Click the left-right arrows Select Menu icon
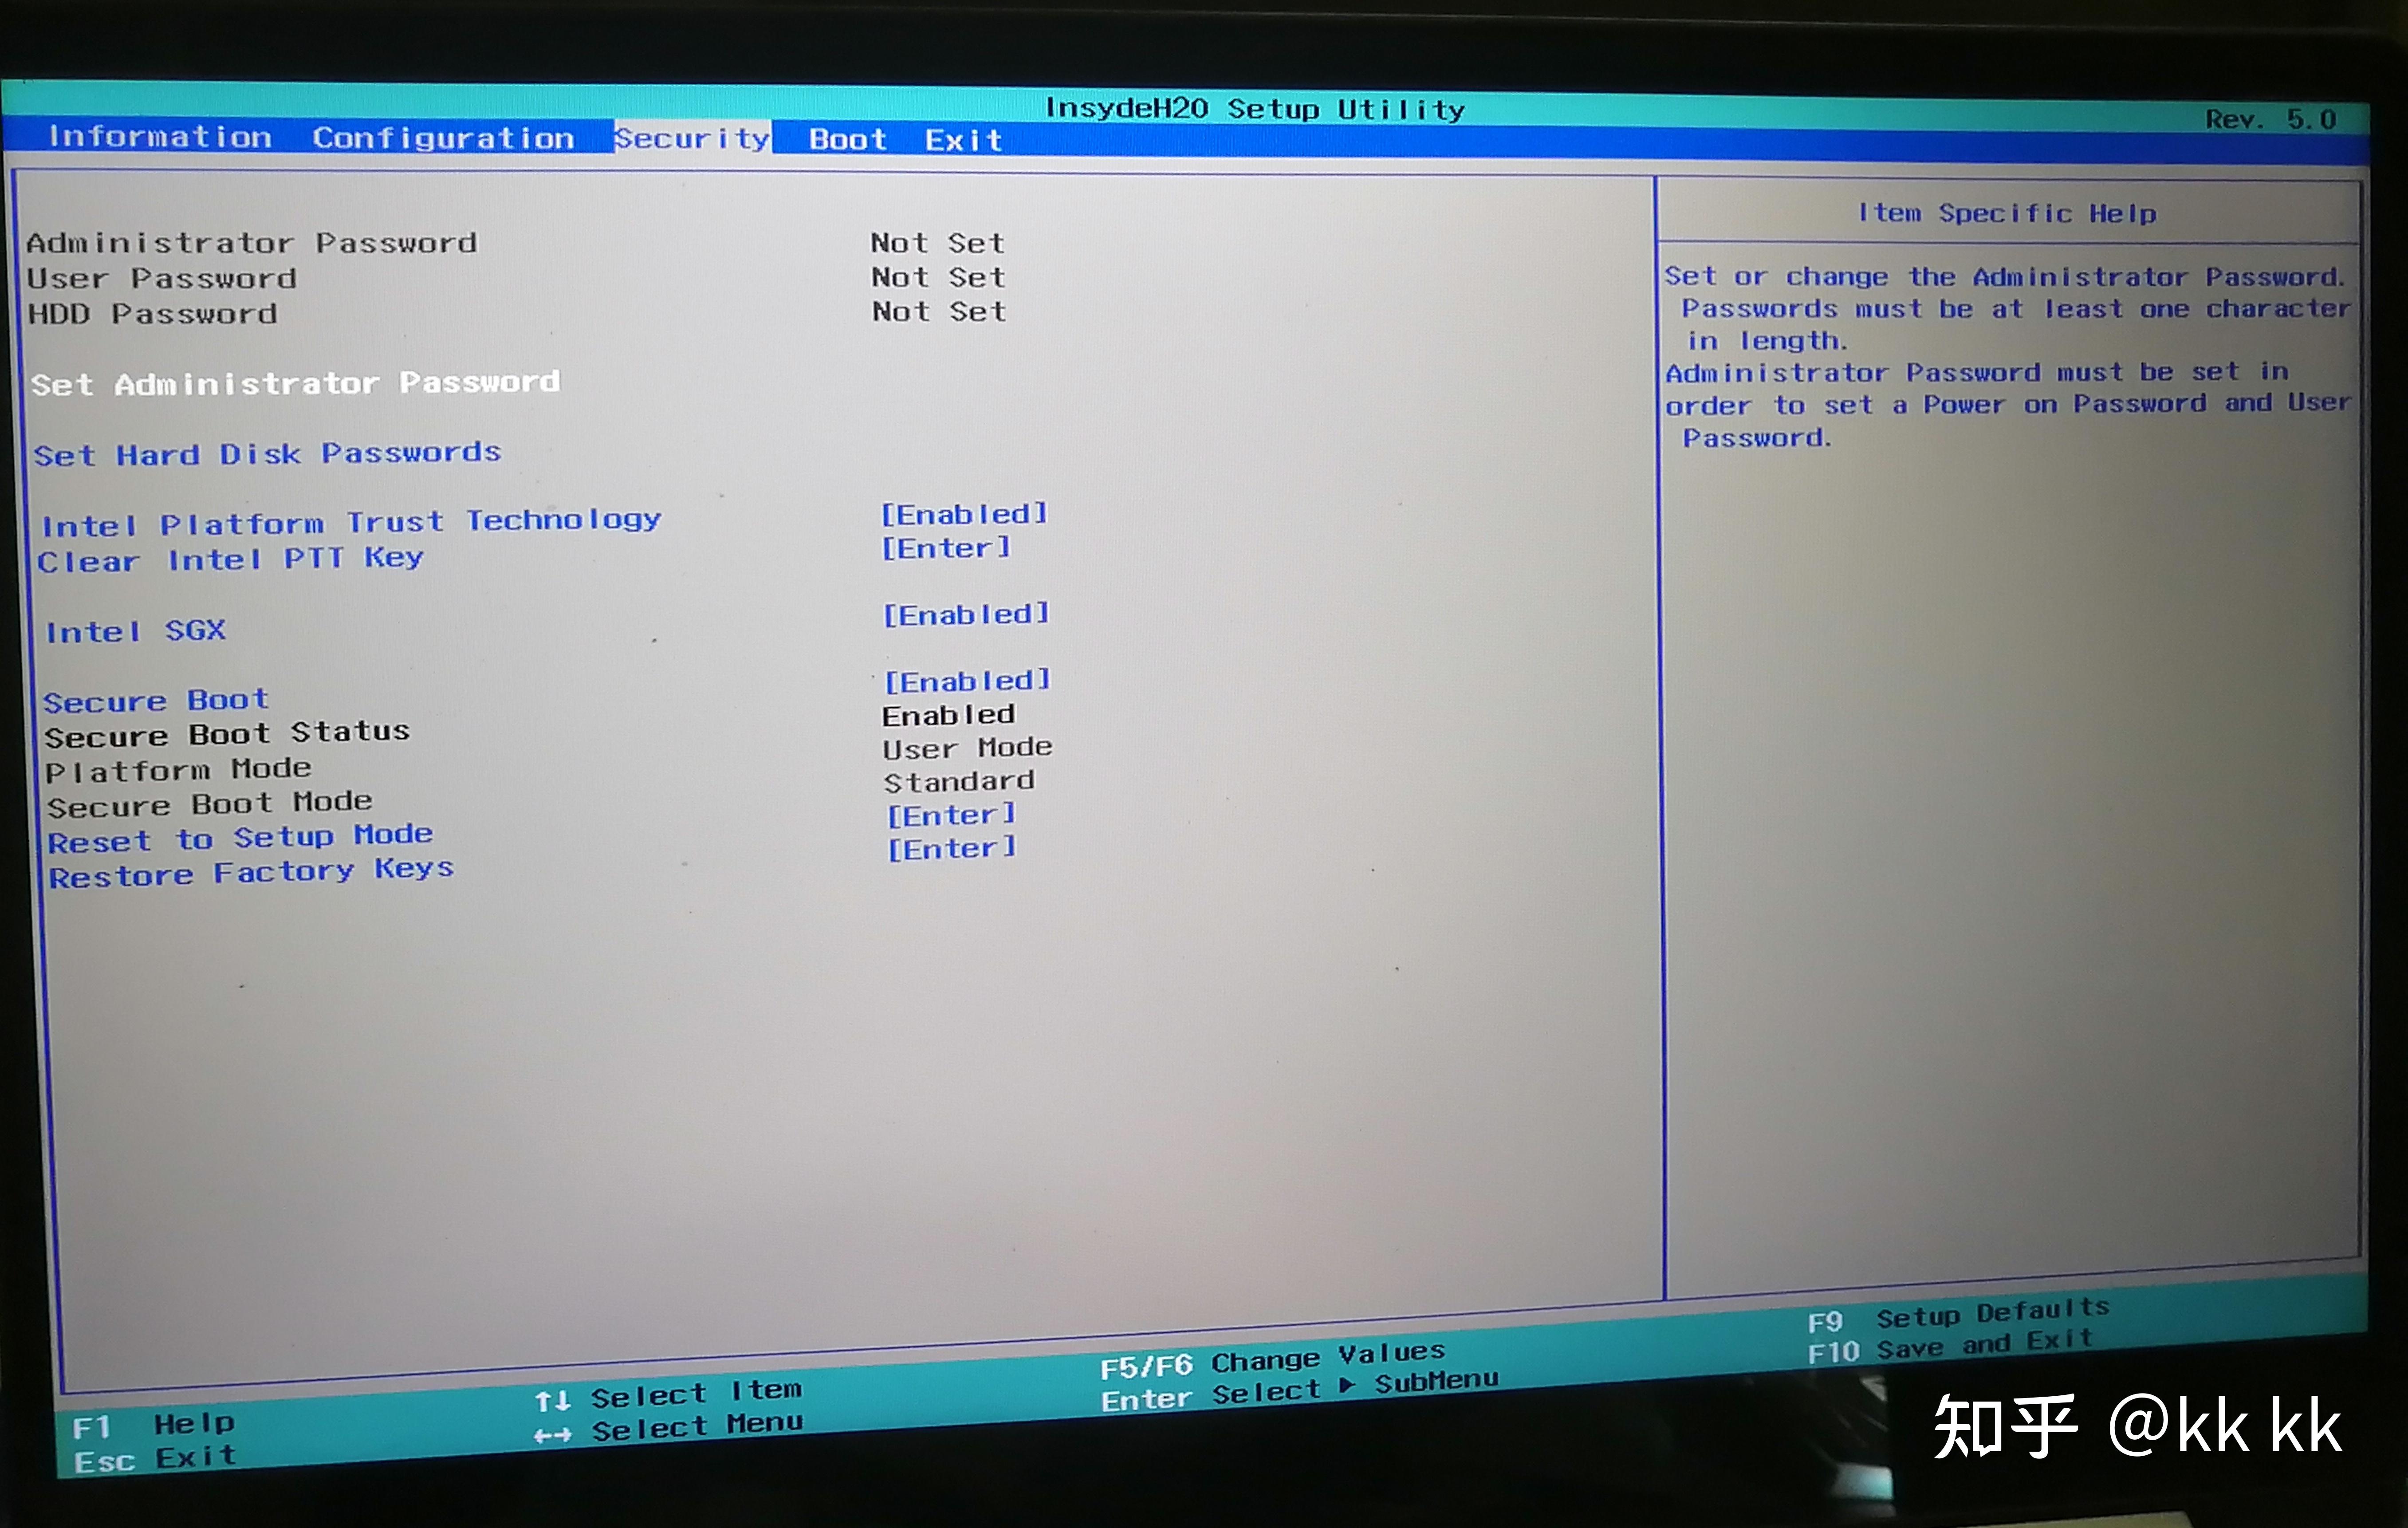 point(552,1436)
